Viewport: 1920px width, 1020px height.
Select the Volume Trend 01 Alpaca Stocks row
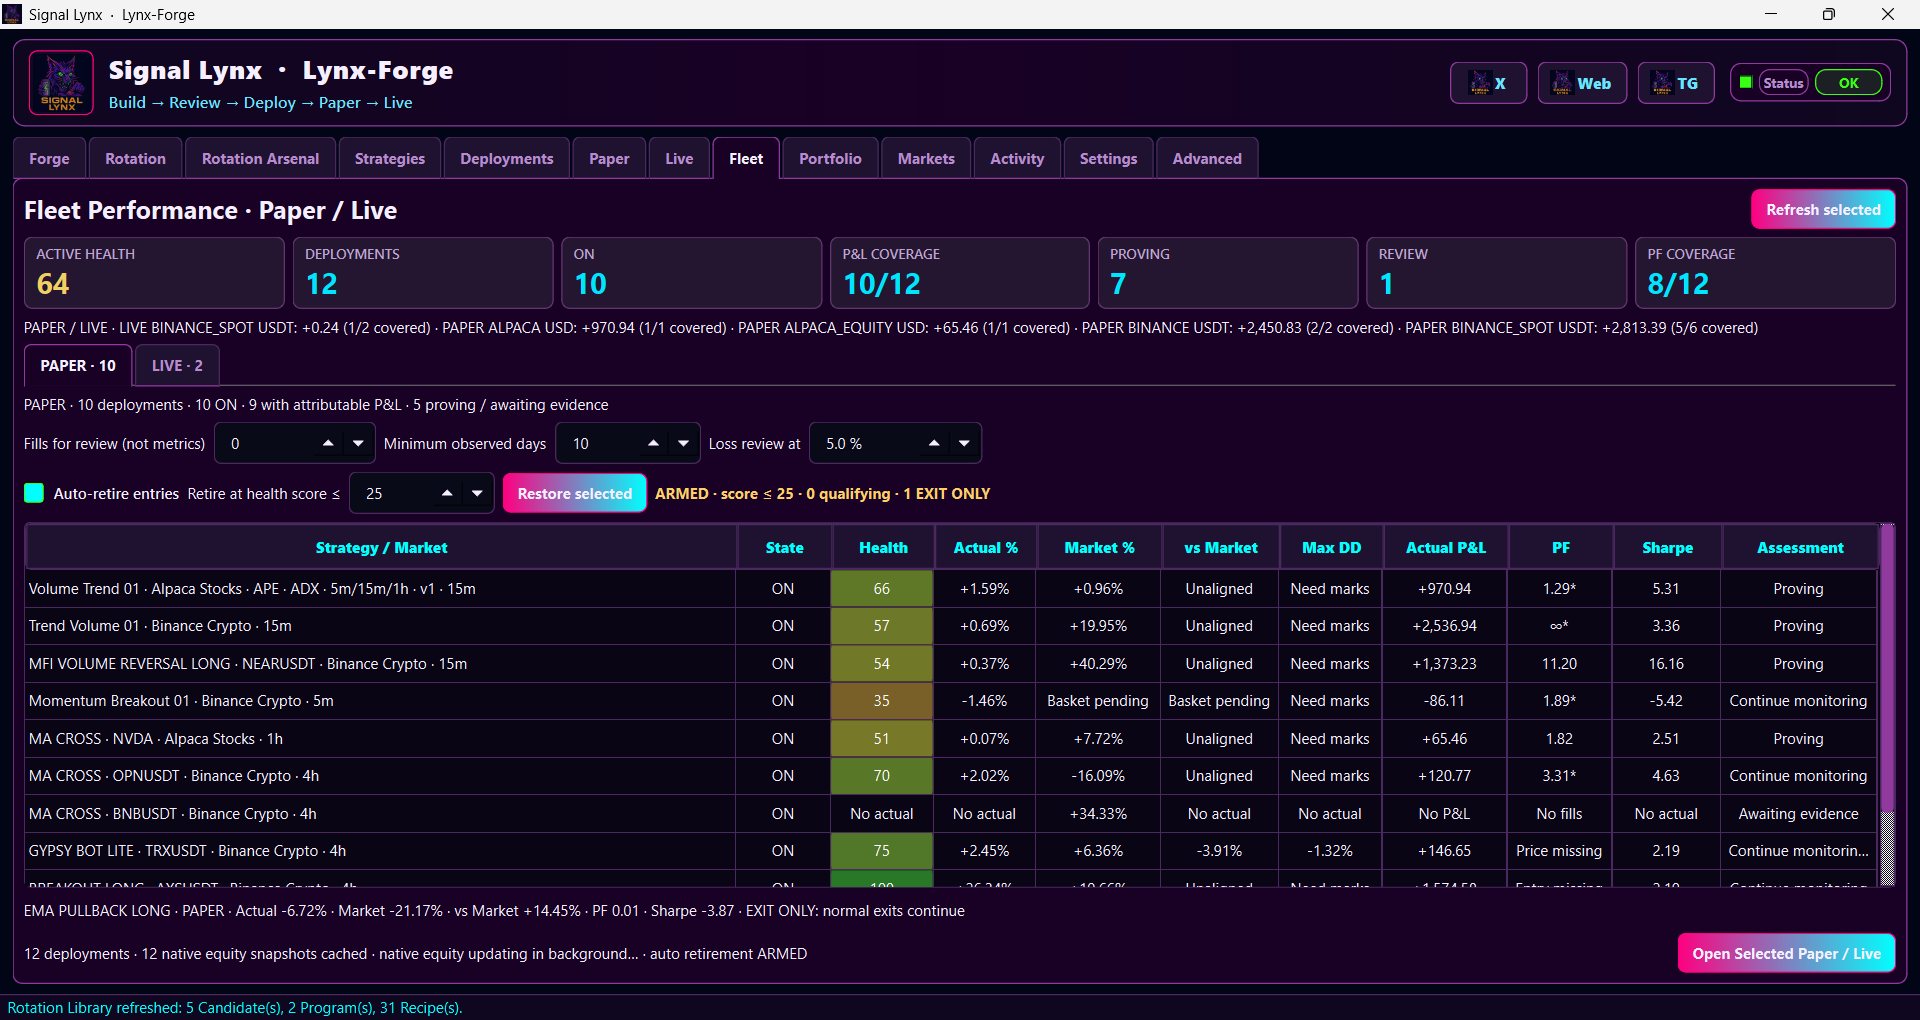[x=950, y=588]
